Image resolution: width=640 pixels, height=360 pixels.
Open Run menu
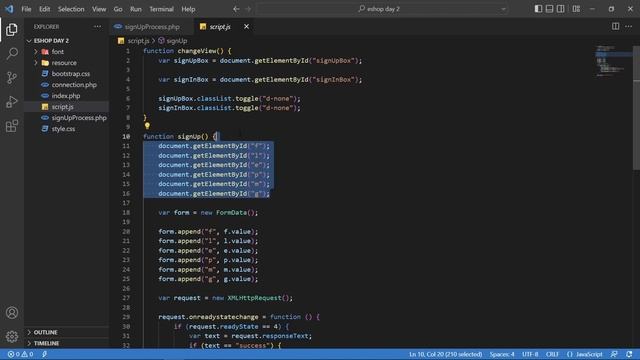tap(136, 9)
